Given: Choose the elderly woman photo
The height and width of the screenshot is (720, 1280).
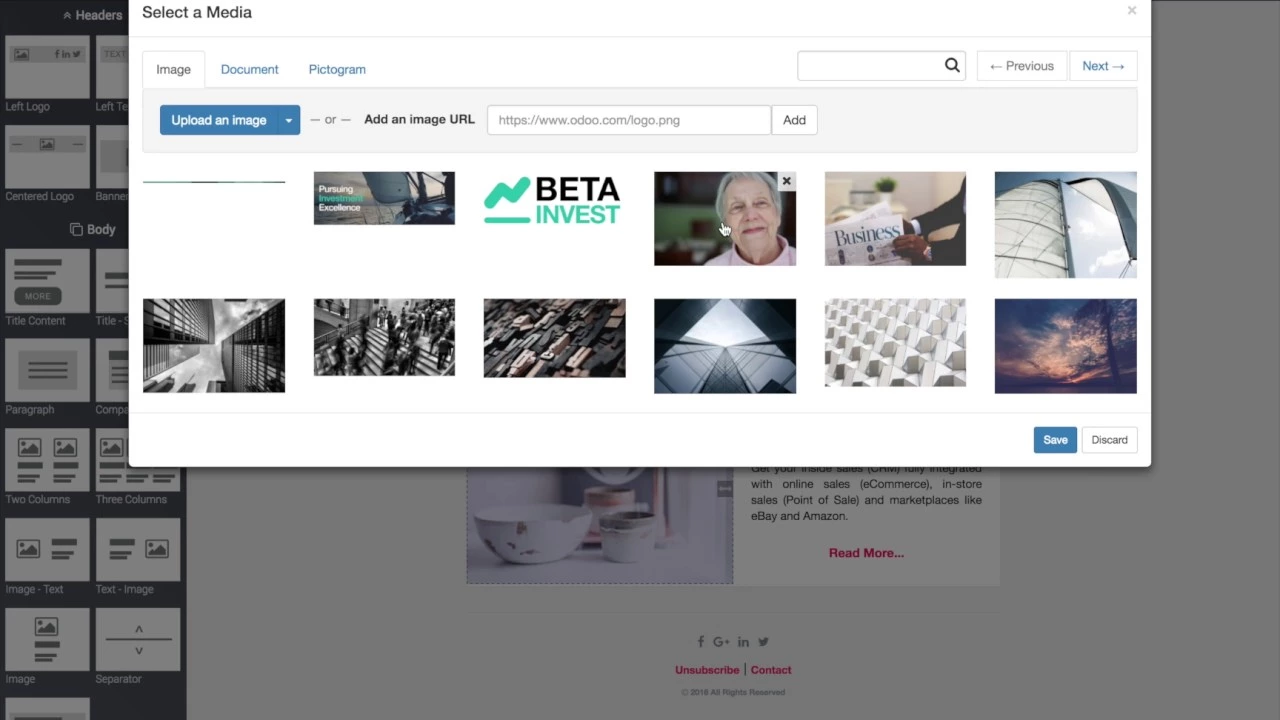Looking at the screenshot, I should pyautogui.click(x=725, y=219).
